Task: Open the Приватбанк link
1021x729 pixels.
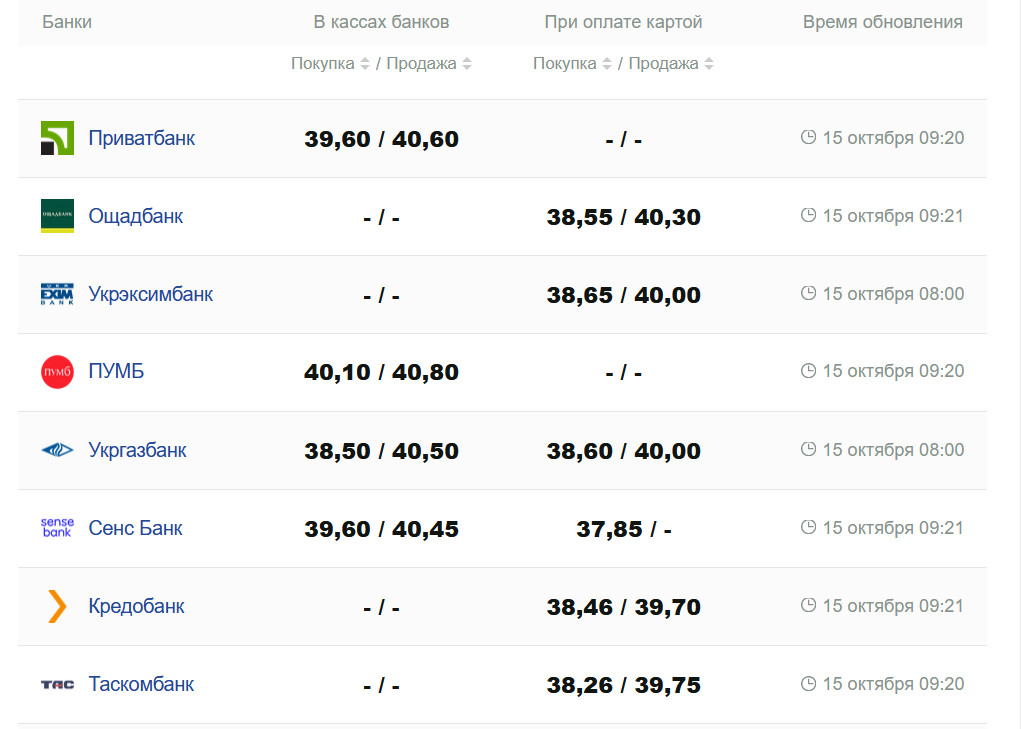Action: coord(142,138)
